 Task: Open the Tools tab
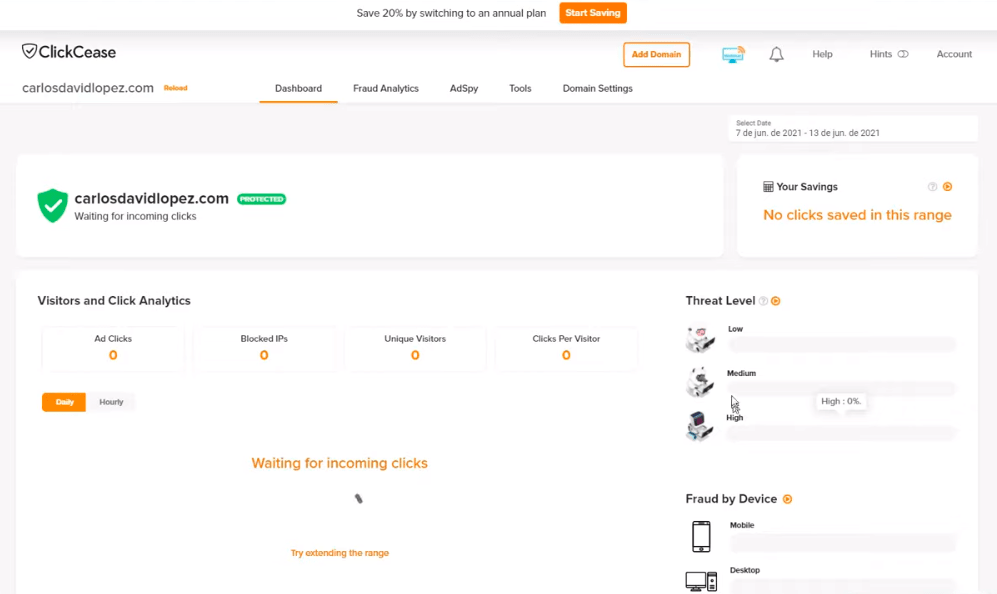pyautogui.click(x=520, y=88)
